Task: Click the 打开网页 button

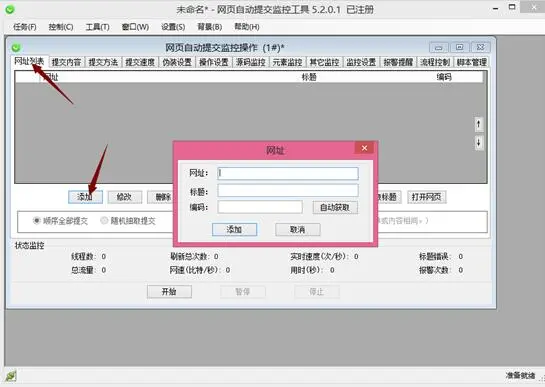Action: pyautogui.click(x=426, y=197)
